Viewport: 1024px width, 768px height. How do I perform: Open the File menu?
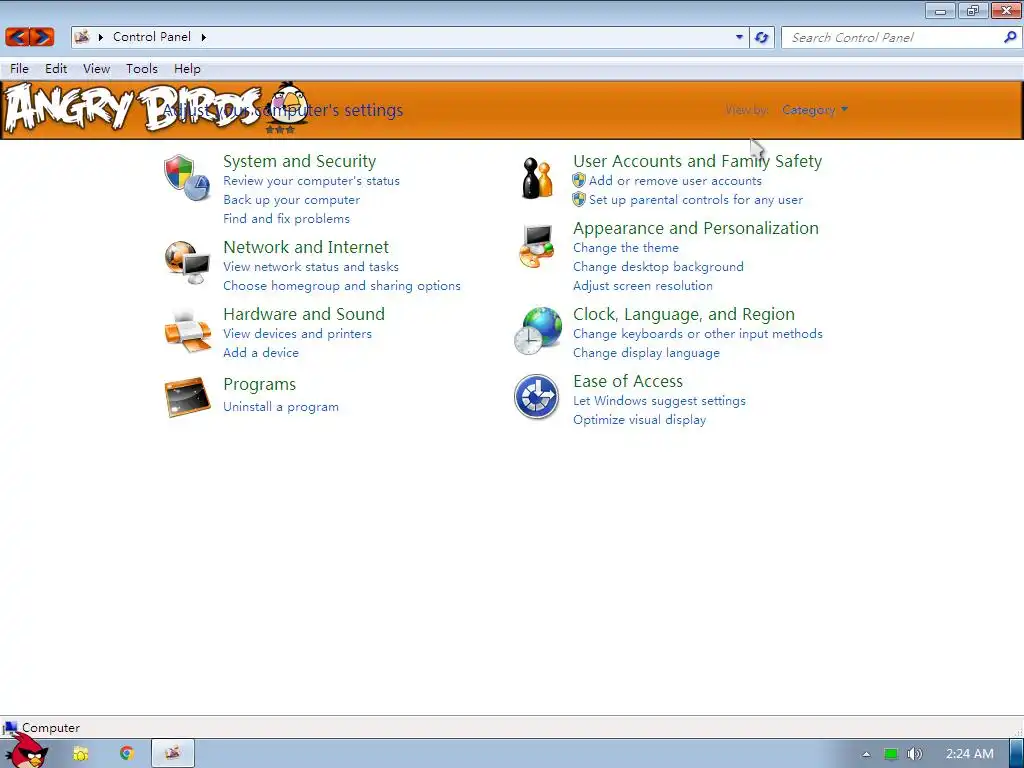point(19,69)
